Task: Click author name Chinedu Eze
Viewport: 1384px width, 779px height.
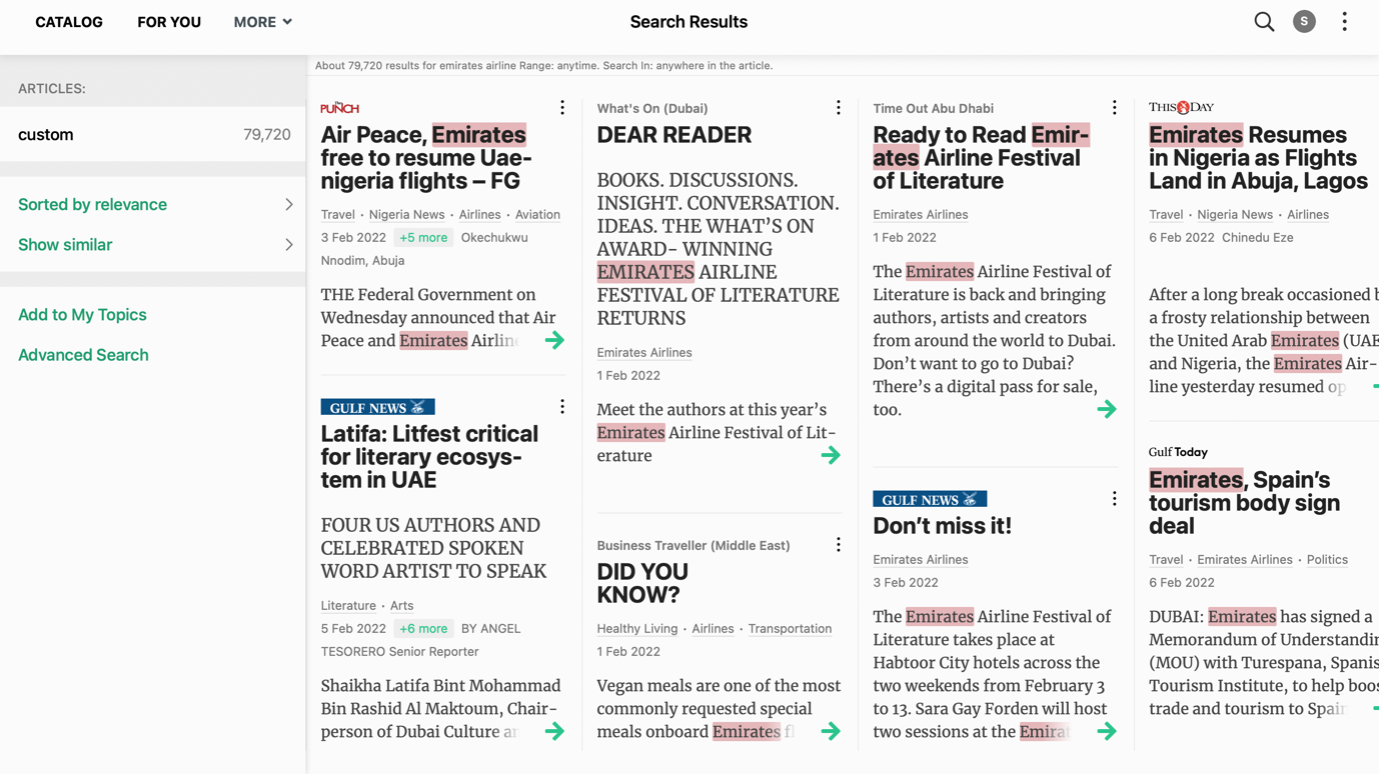Action: click(1258, 238)
